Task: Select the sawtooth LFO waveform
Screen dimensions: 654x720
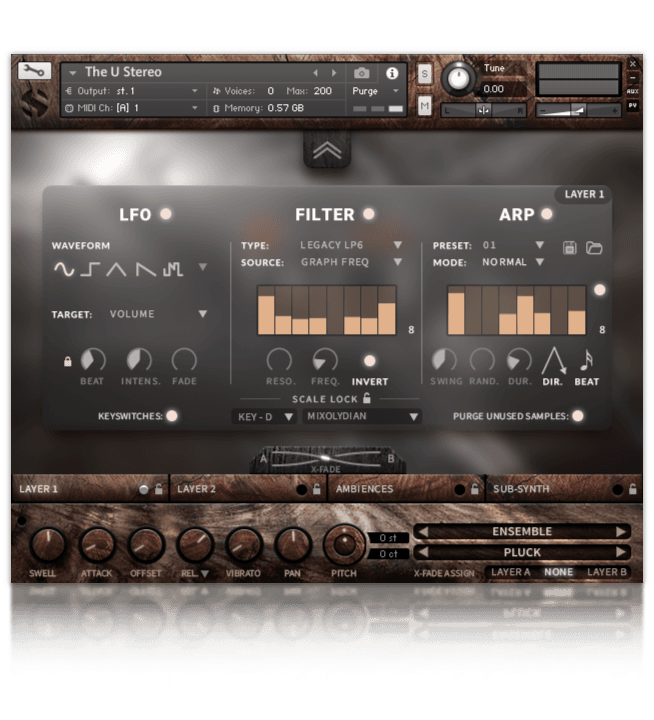Action: (146, 269)
